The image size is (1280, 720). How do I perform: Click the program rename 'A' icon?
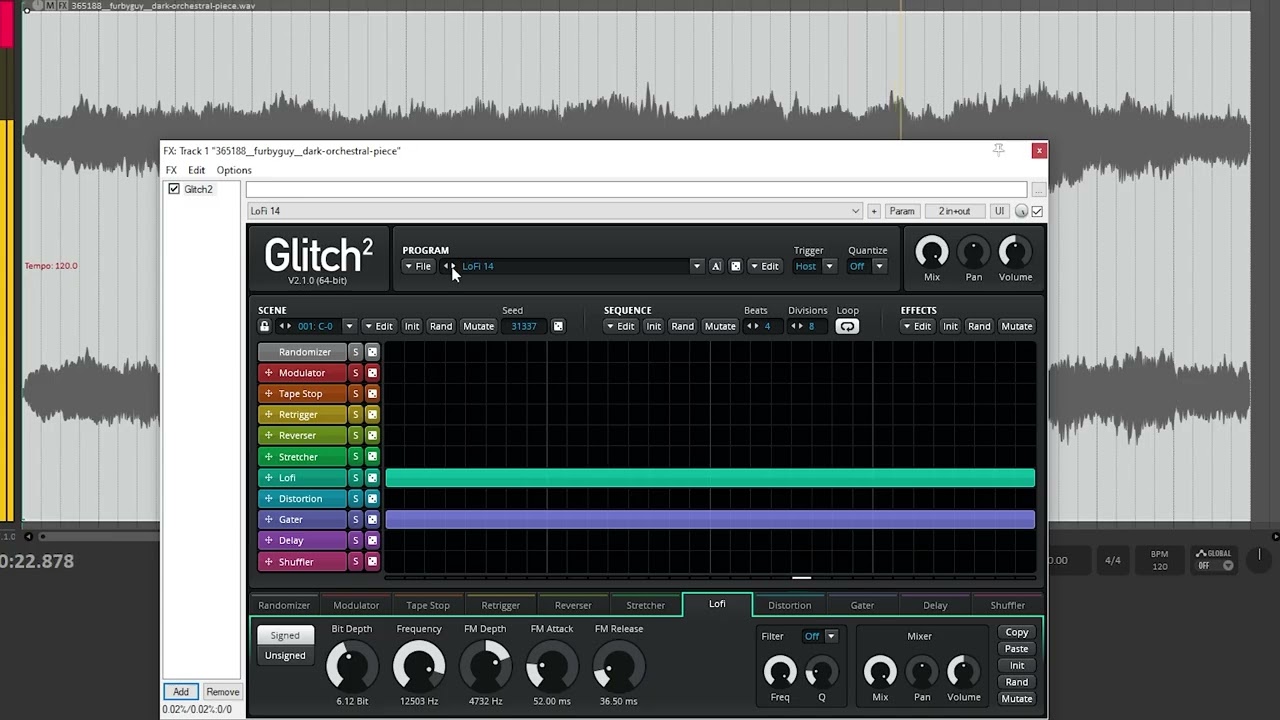coord(716,266)
